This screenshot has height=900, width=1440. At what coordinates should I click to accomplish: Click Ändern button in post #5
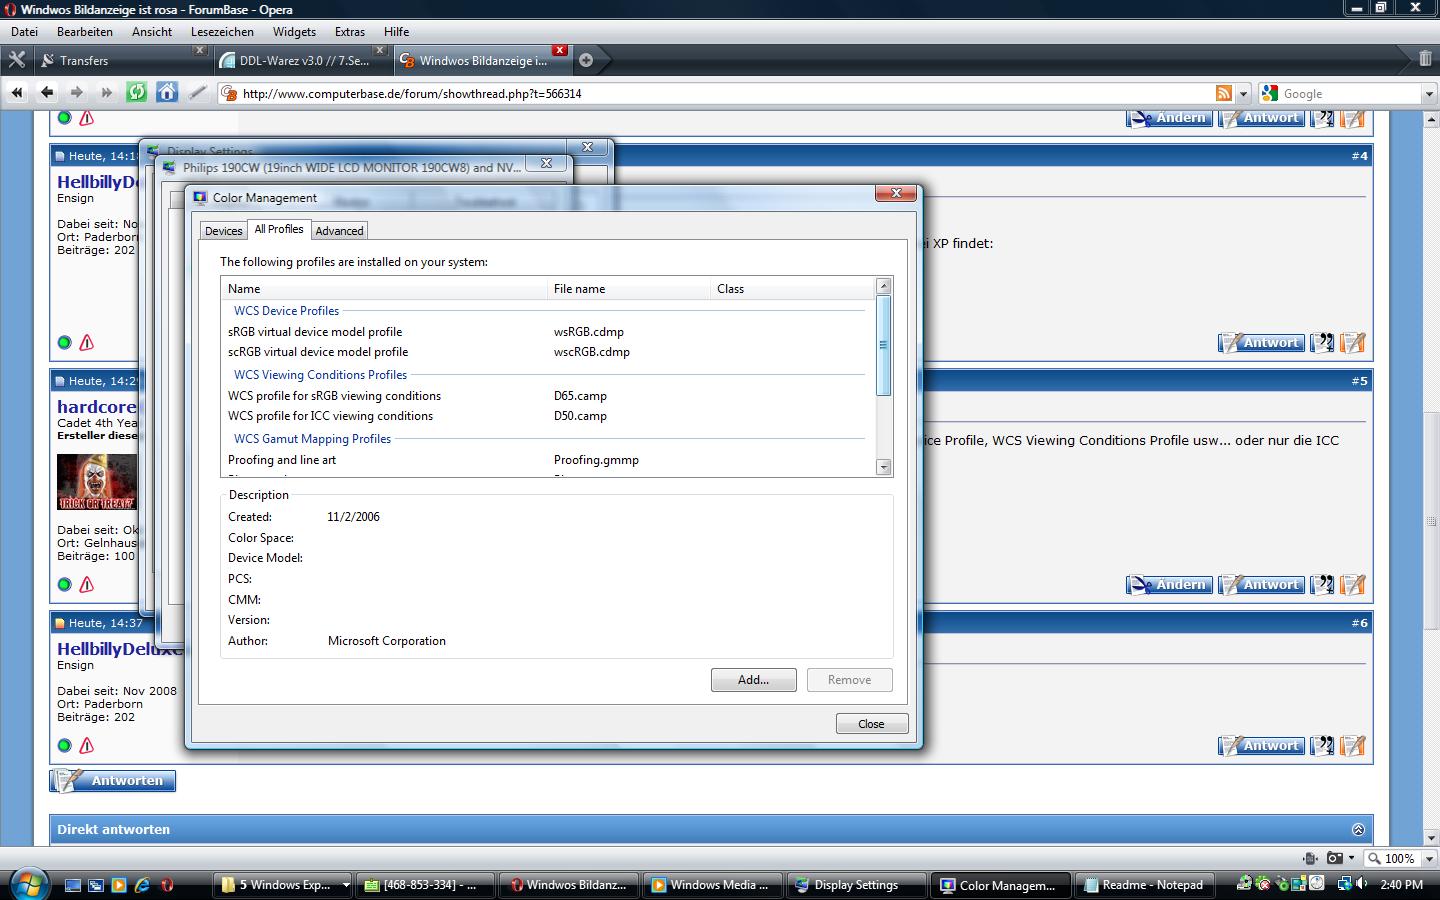tap(1169, 584)
